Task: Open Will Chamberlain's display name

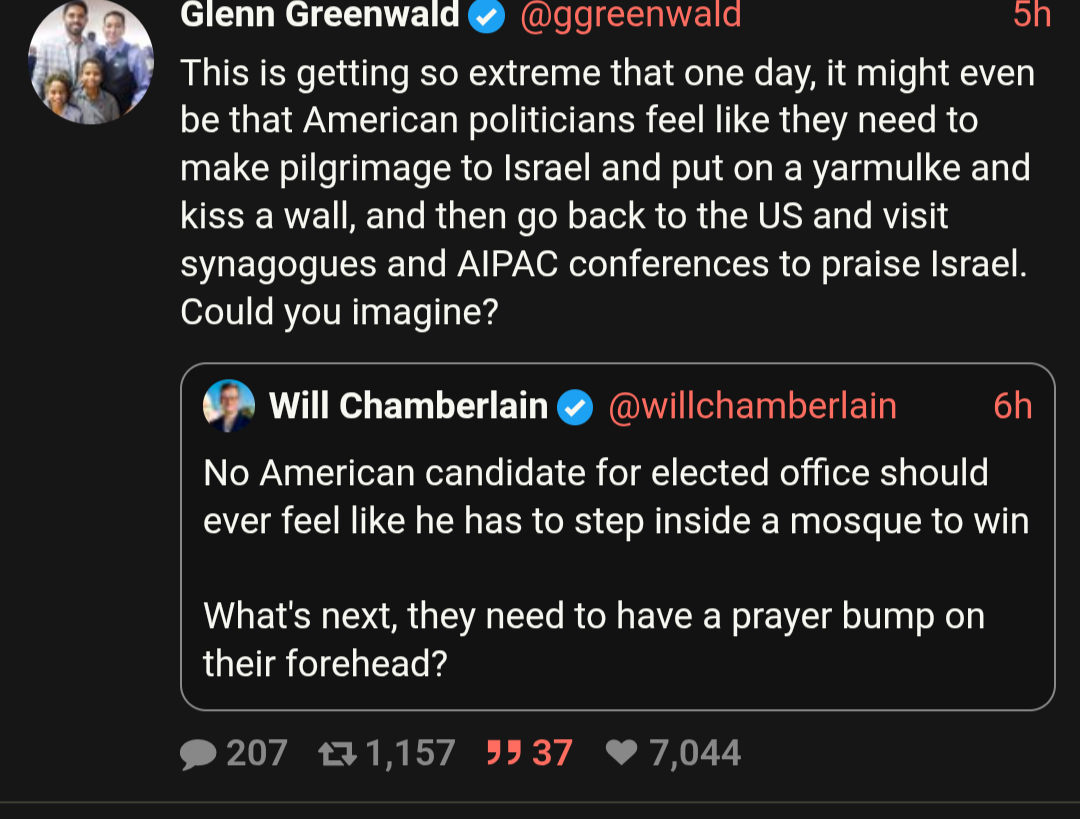Action: (x=408, y=406)
